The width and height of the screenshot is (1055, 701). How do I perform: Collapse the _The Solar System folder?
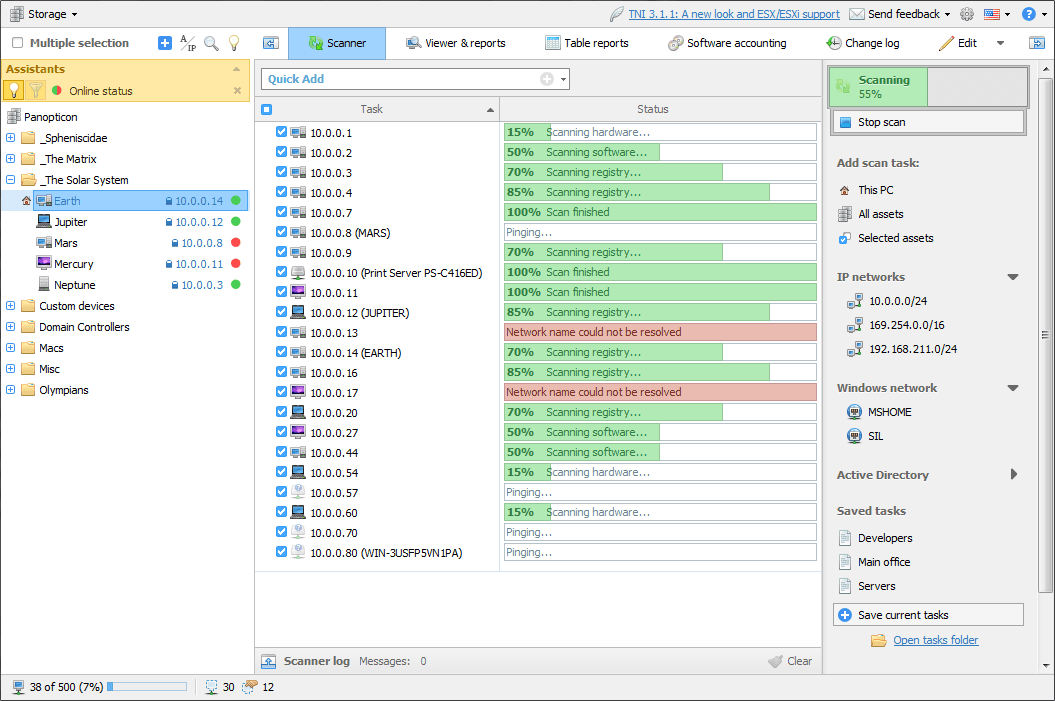pyautogui.click(x=11, y=180)
